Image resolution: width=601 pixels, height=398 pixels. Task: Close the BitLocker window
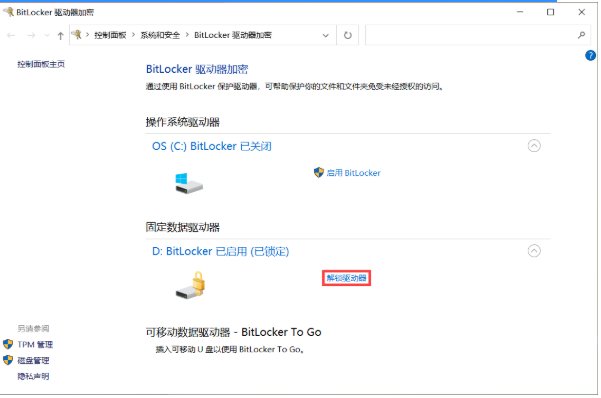tap(581, 12)
